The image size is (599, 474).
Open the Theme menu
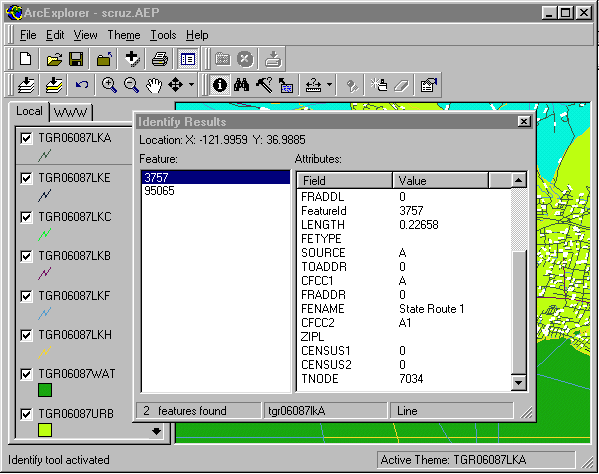(x=124, y=35)
